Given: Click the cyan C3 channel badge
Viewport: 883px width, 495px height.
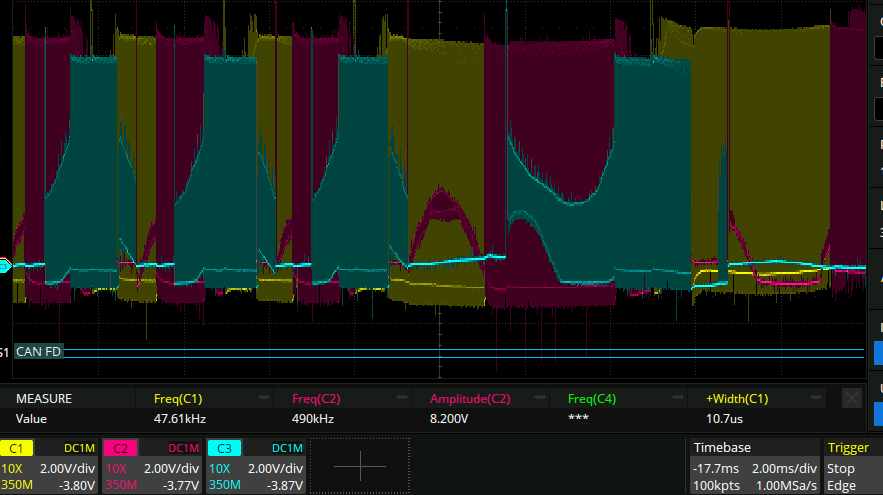Looking at the screenshot, I should click(x=224, y=448).
